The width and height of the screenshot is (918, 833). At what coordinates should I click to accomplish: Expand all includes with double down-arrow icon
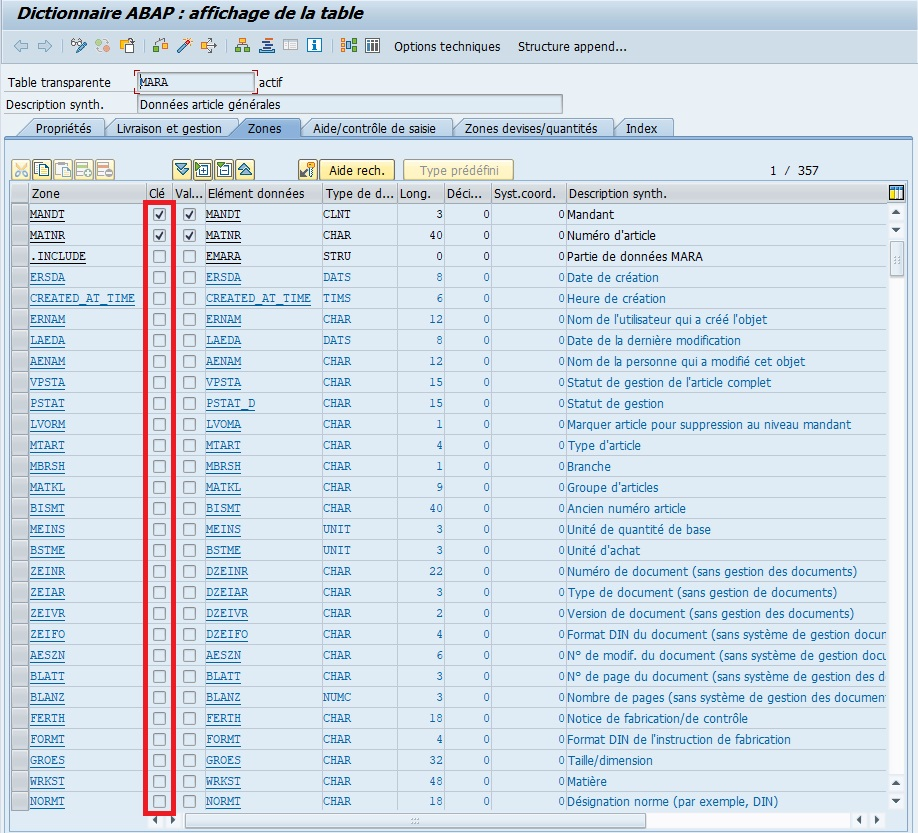coord(181,170)
